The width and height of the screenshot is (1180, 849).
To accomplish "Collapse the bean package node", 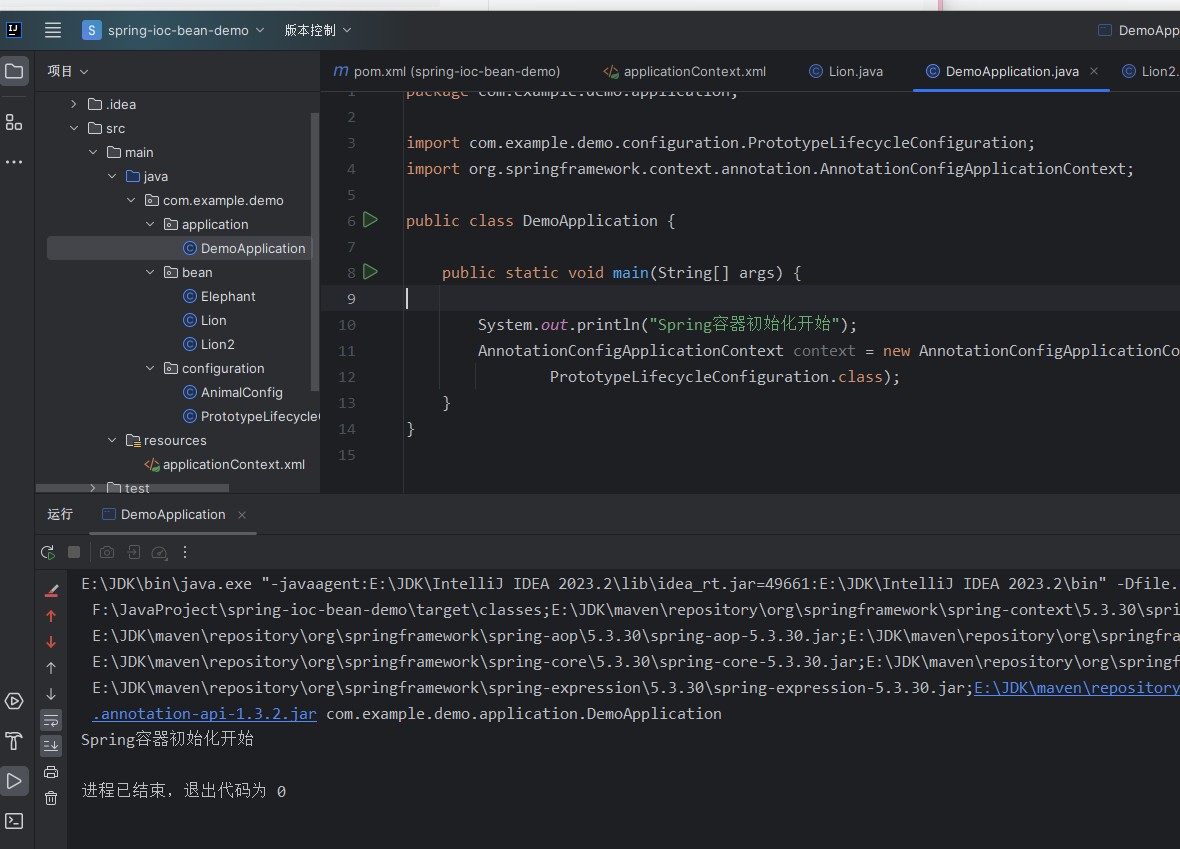I will [150, 272].
